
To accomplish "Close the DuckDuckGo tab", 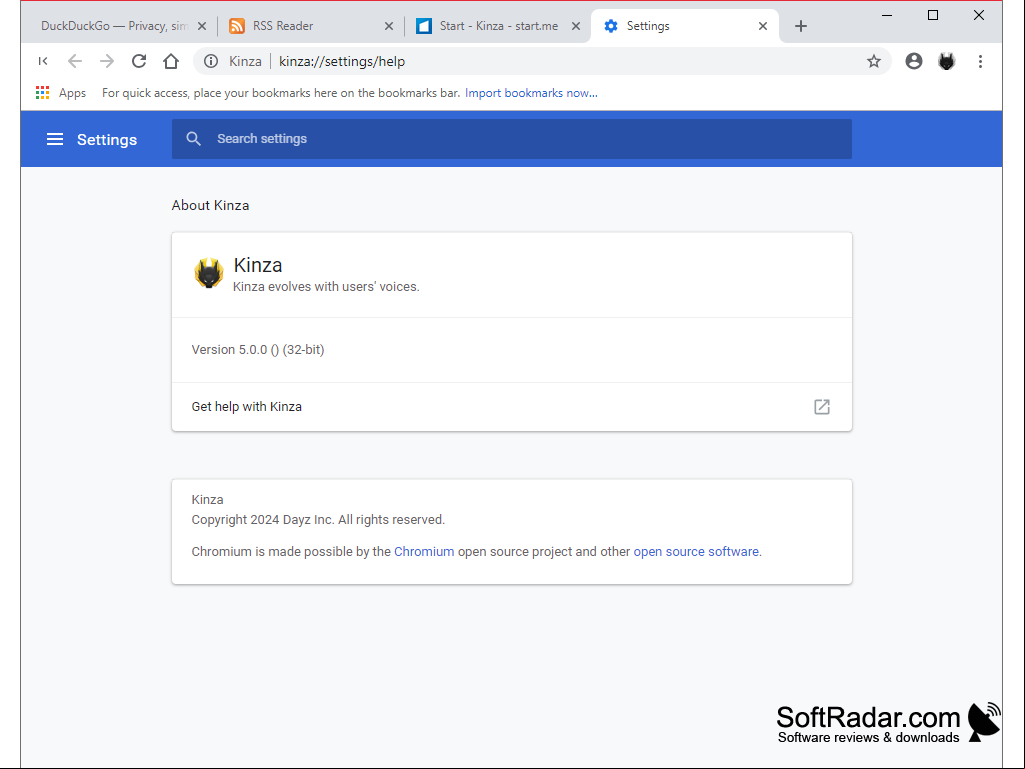I will [202, 26].
